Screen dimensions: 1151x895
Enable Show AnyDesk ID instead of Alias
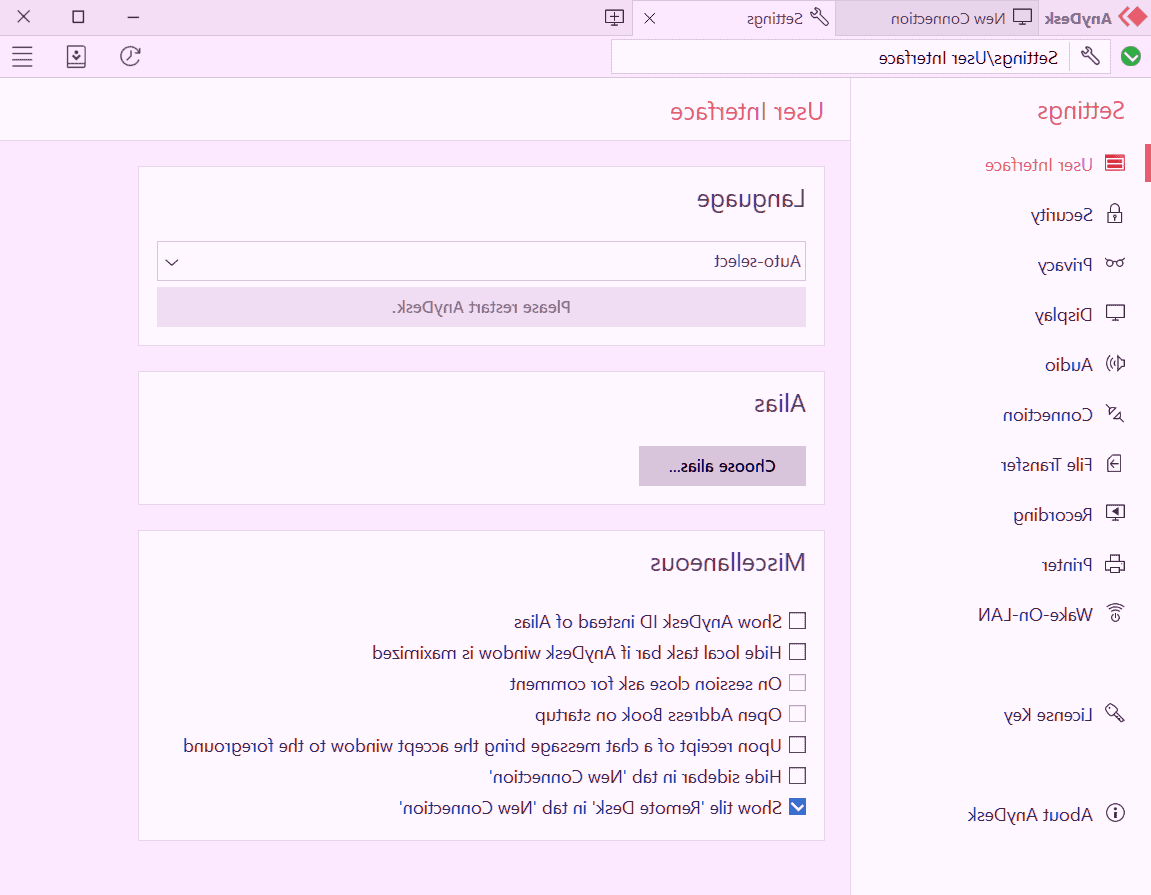pyautogui.click(x=797, y=621)
